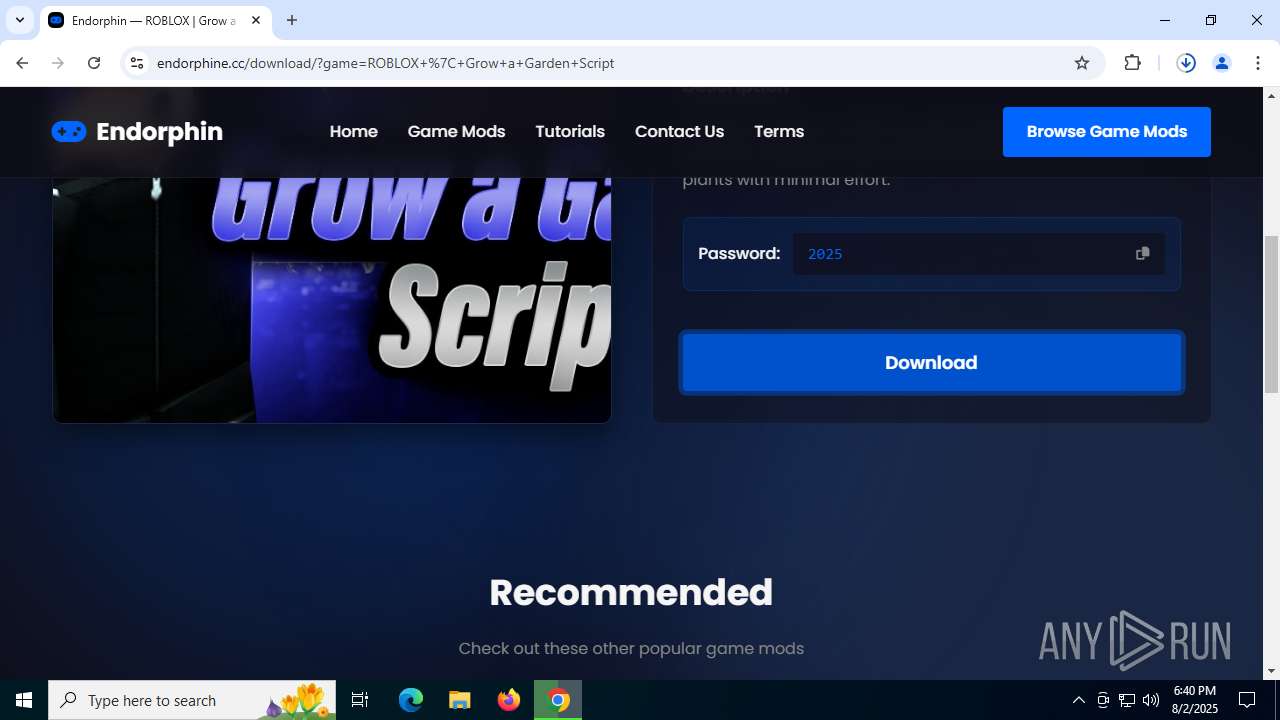
Task: Click the "Check out these other popular game mods" text
Action: 631,649
